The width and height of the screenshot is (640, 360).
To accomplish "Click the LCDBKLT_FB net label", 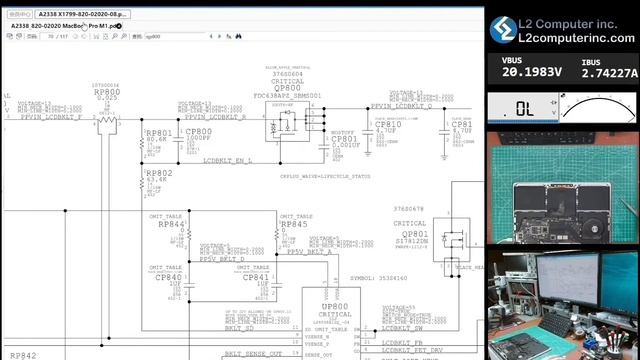I will [402, 343].
